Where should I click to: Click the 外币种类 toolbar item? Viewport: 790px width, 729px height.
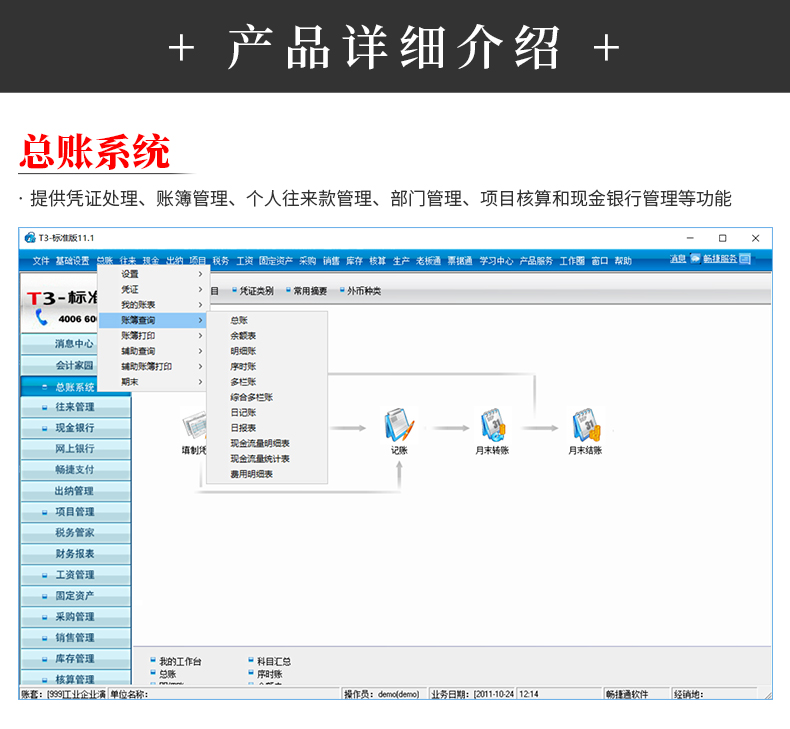tap(363, 291)
